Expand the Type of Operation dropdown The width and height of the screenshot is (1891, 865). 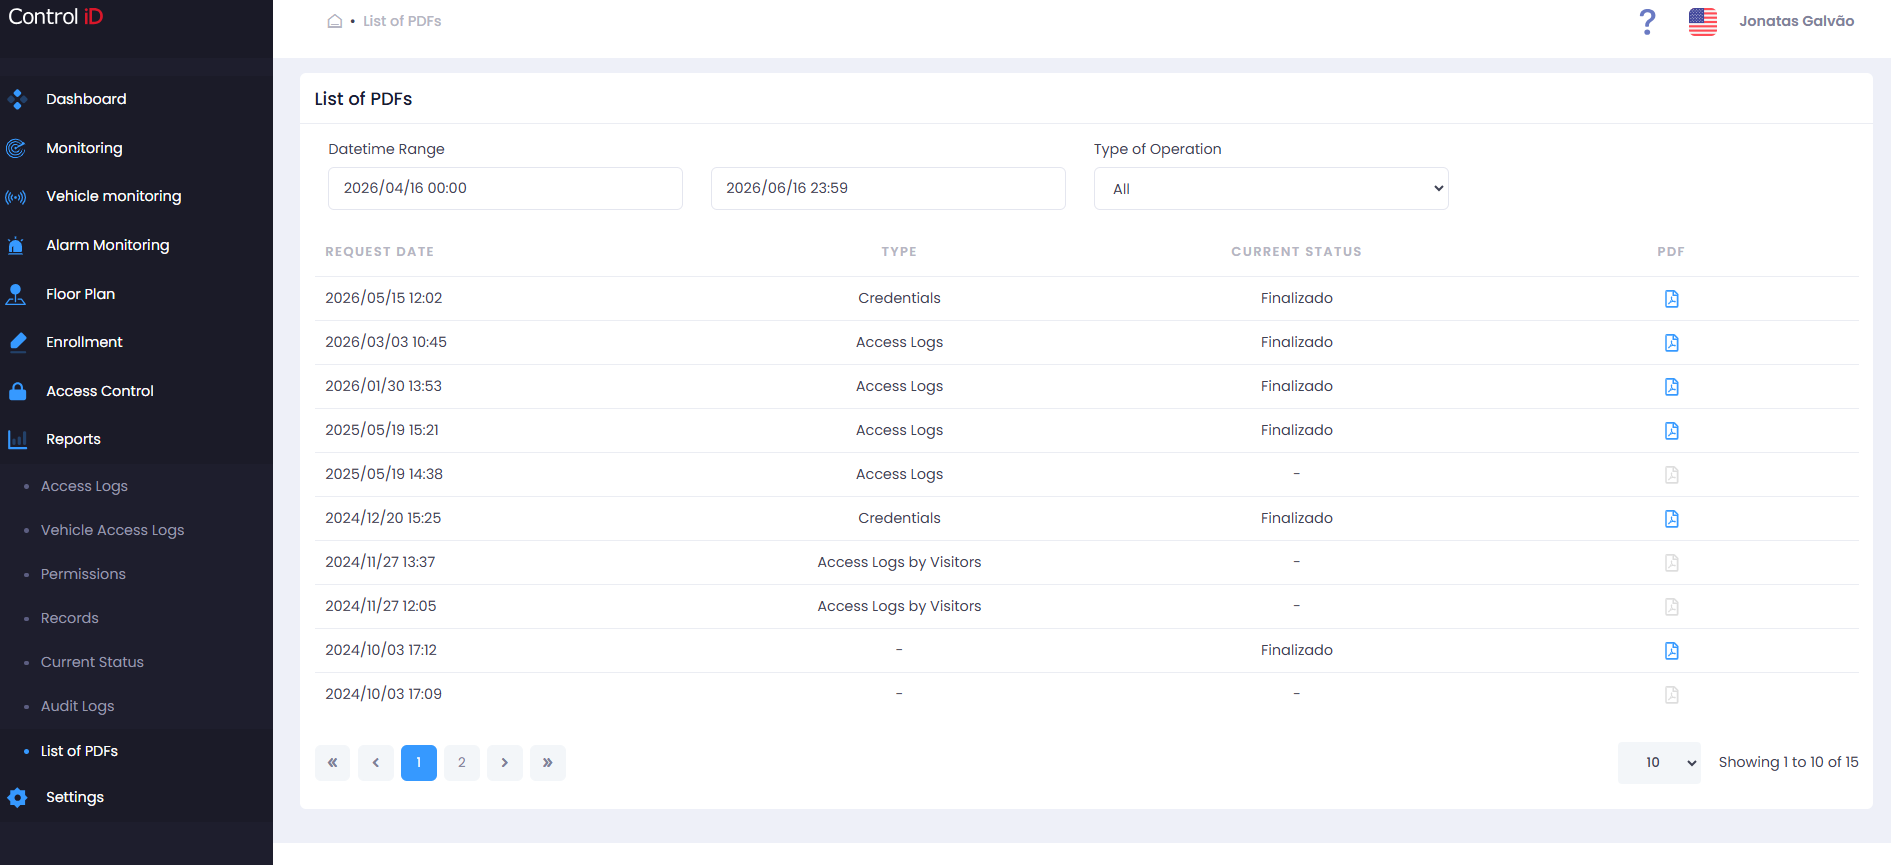[x=1271, y=189]
